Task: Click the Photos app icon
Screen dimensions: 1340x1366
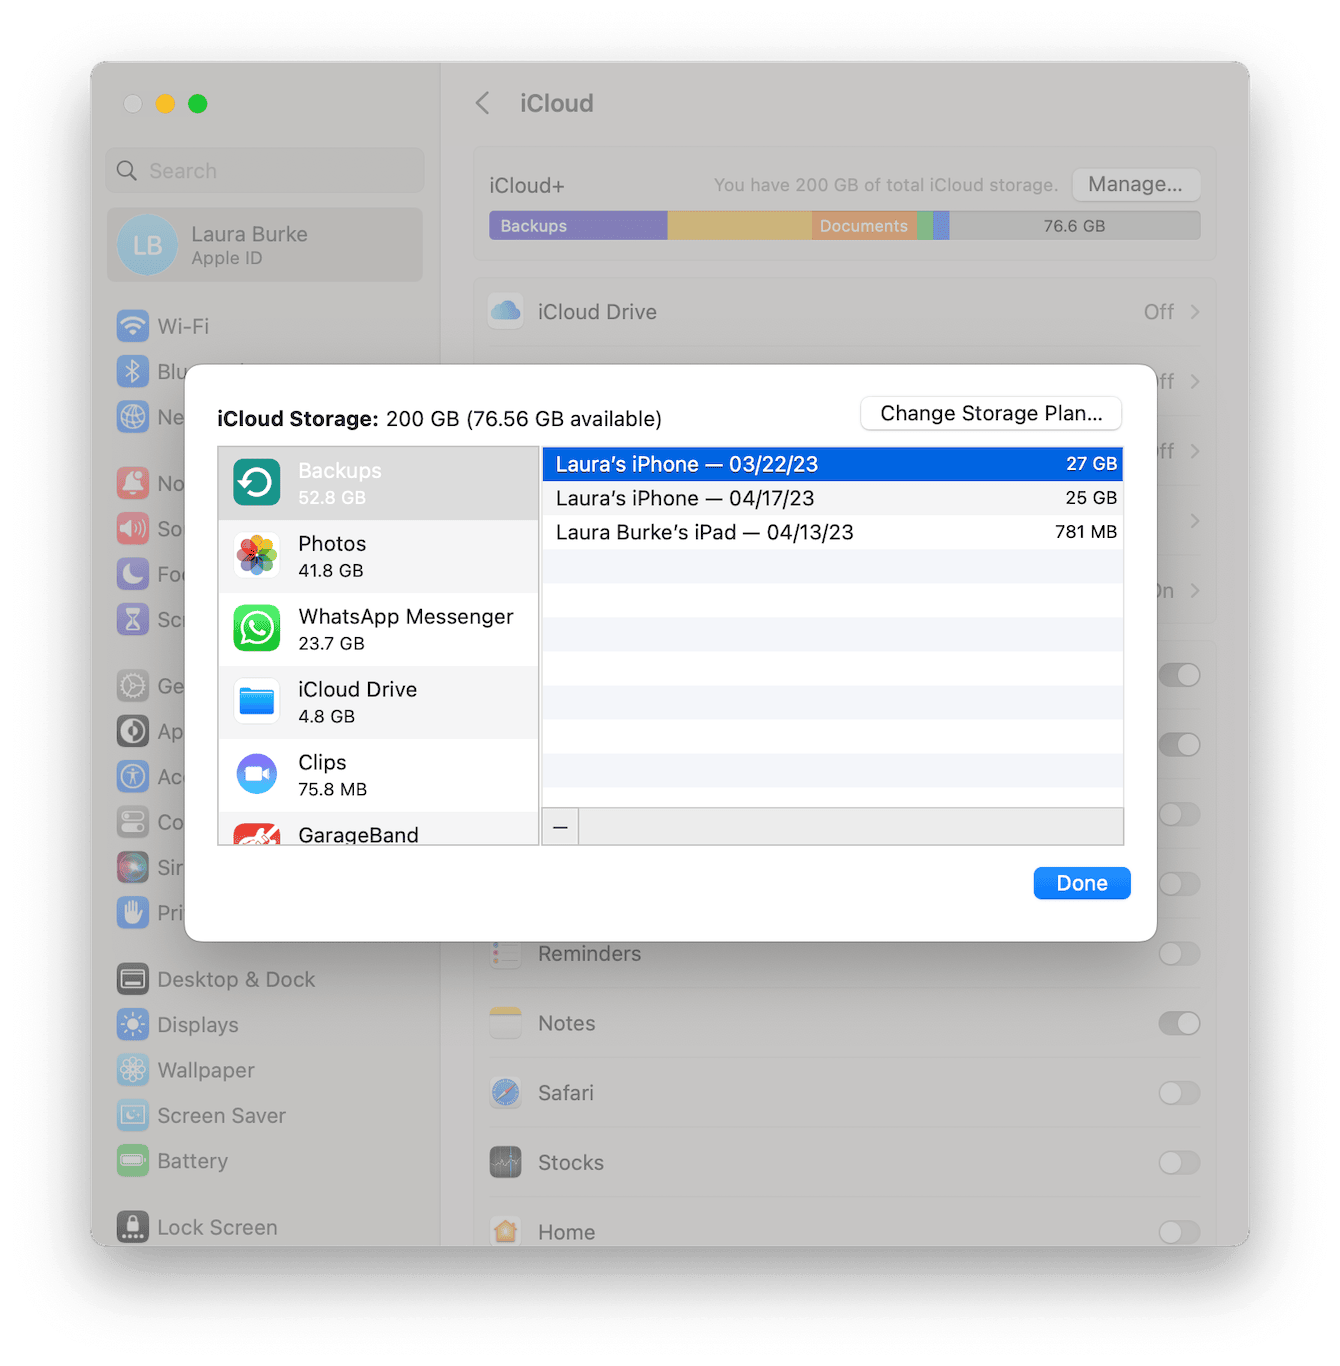Action: pyautogui.click(x=257, y=556)
